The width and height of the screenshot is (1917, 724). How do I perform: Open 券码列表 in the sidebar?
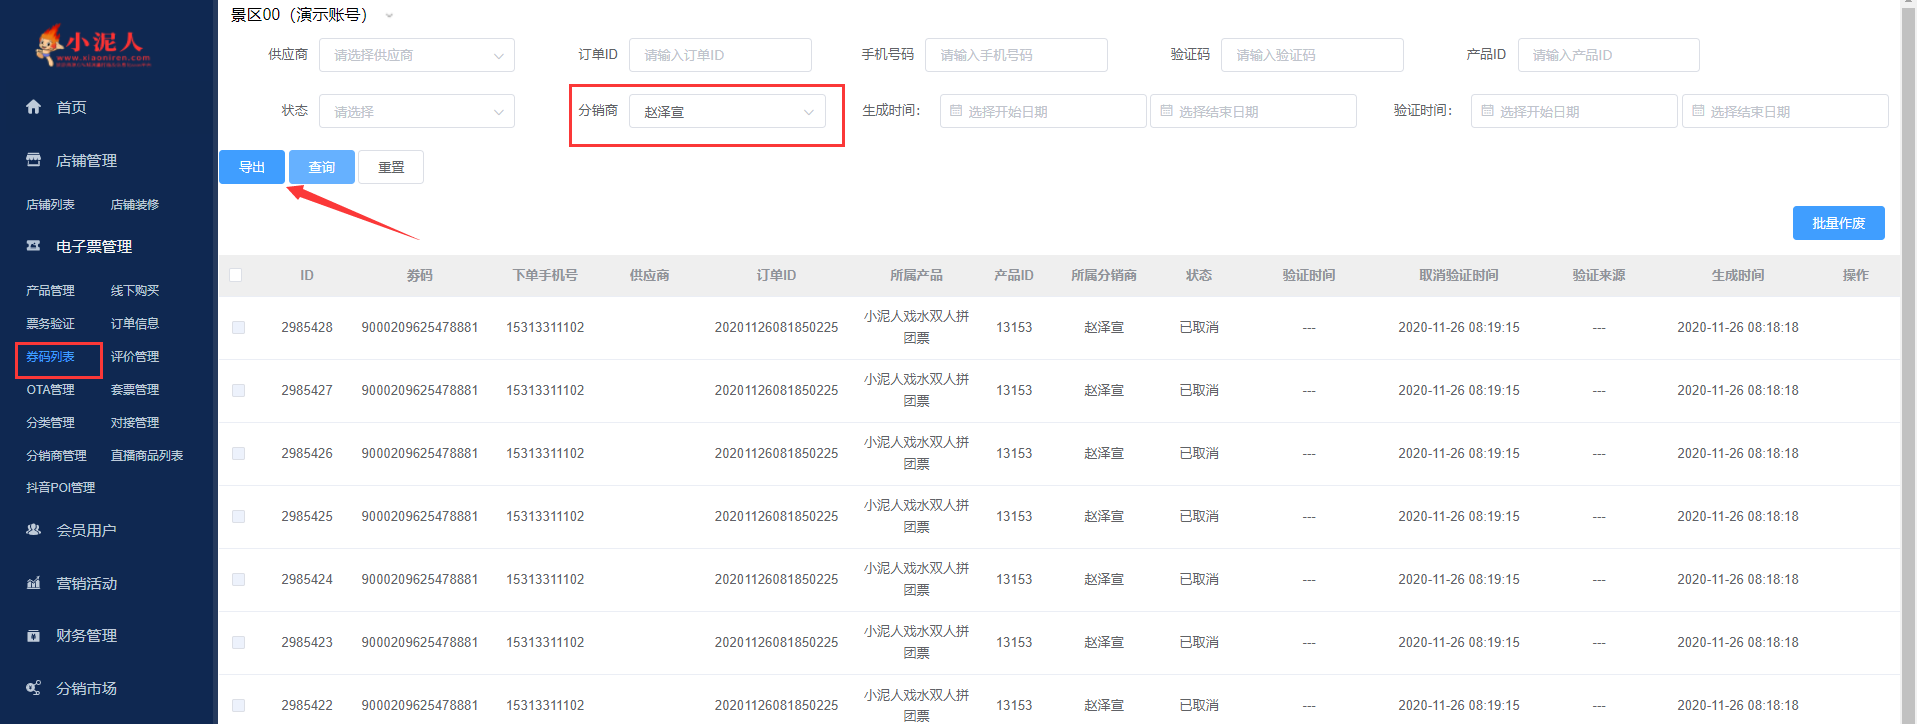[51, 357]
